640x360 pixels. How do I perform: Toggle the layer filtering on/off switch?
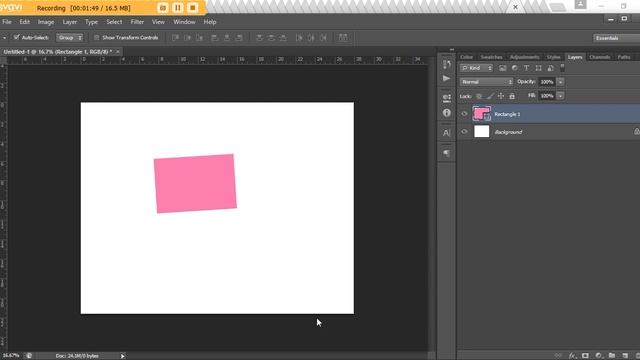pyautogui.click(x=562, y=67)
